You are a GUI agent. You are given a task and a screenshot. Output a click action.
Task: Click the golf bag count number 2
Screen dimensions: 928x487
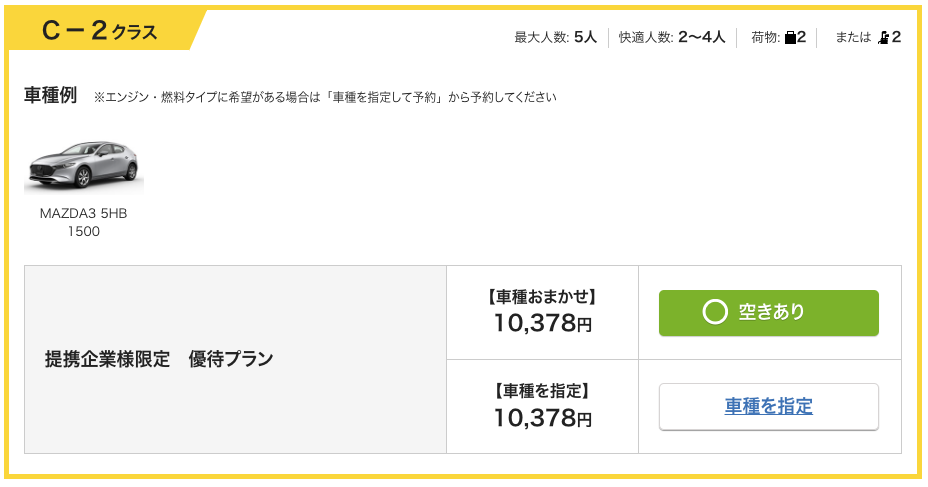(x=896, y=37)
